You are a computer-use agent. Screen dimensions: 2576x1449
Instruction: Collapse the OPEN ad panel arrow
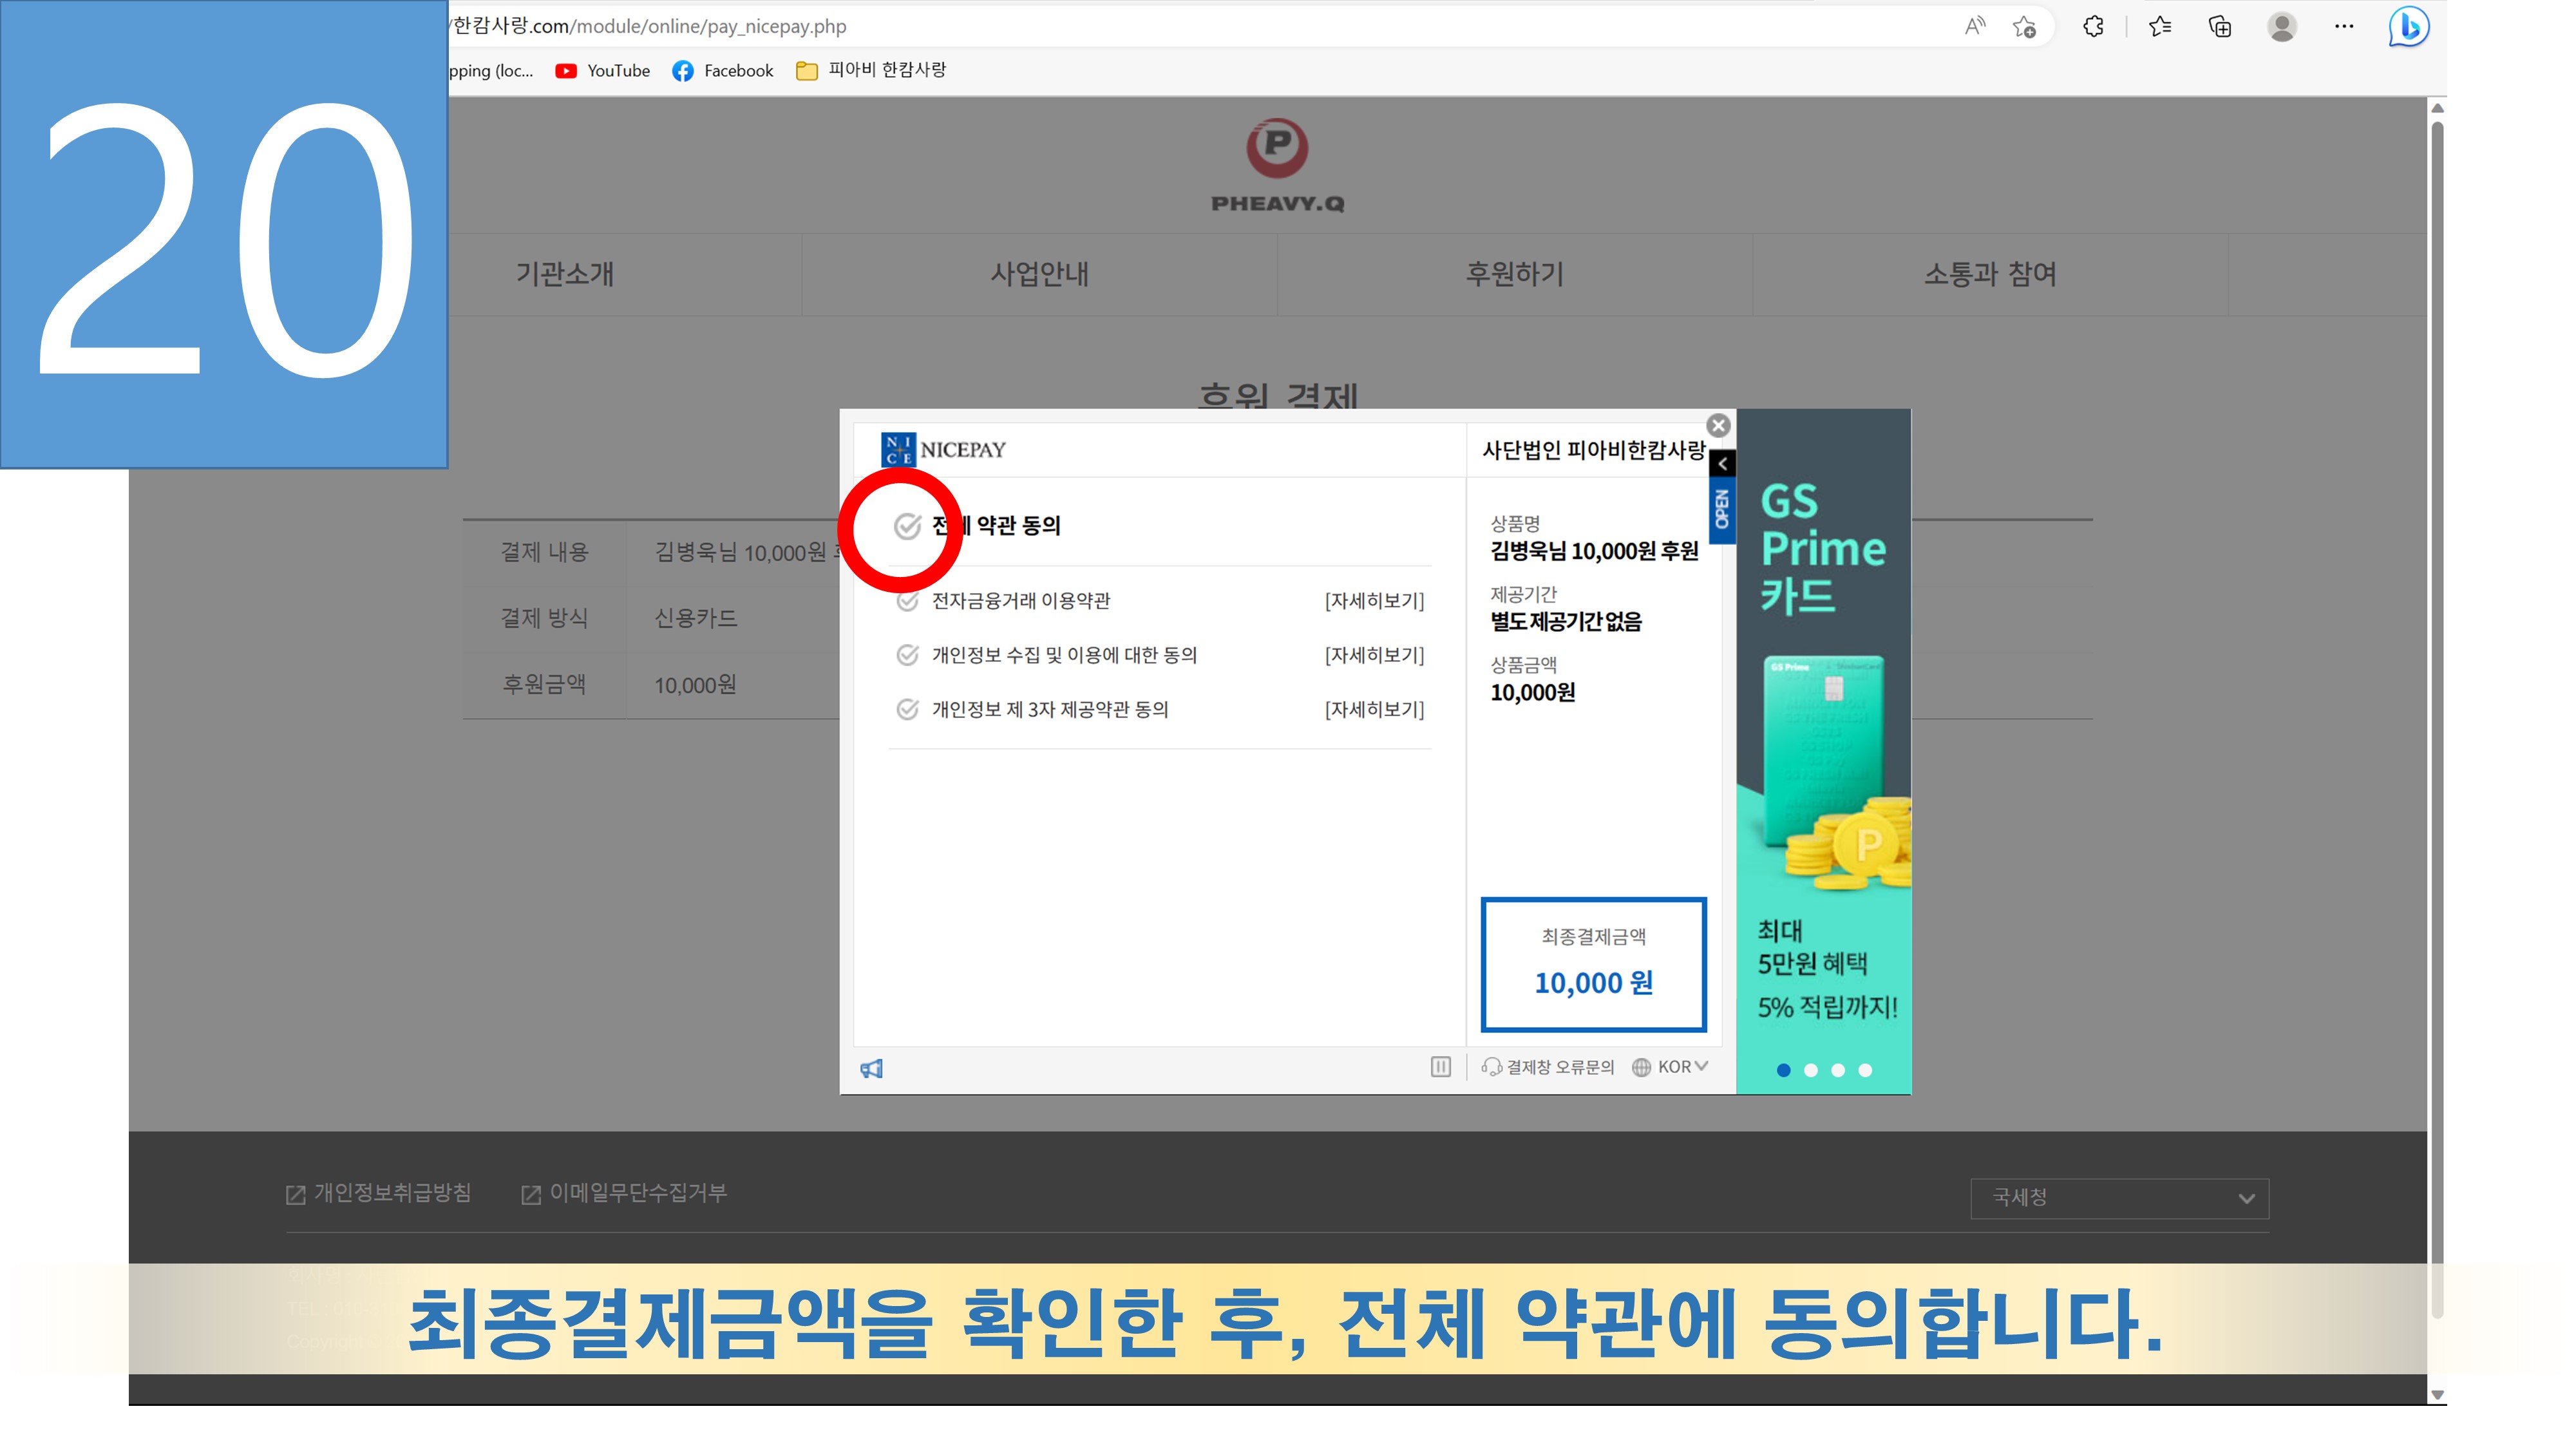(x=1722, y=464)
